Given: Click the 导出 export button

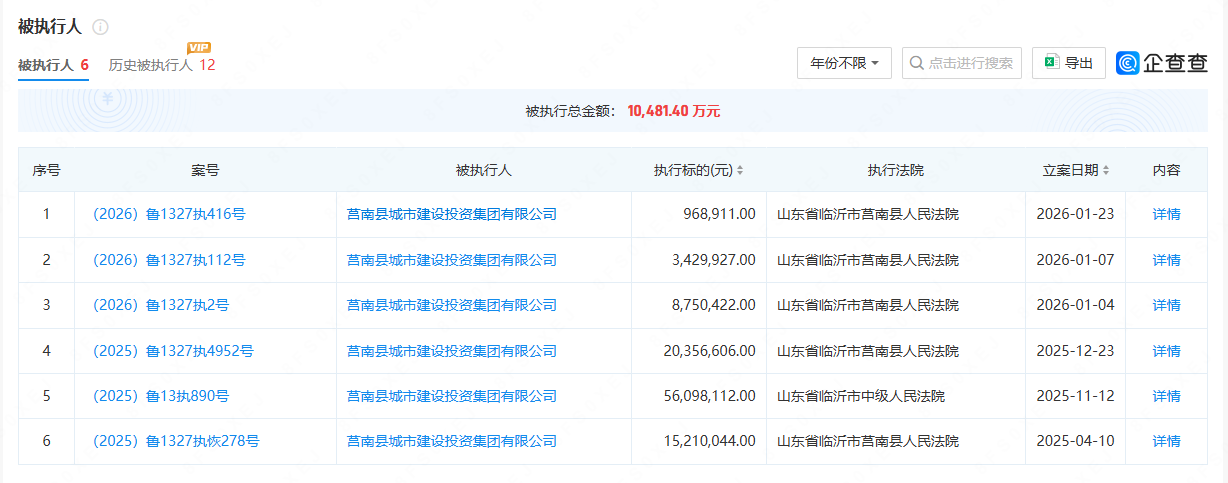Looking at the screenshot, I should coord(1068,63).
